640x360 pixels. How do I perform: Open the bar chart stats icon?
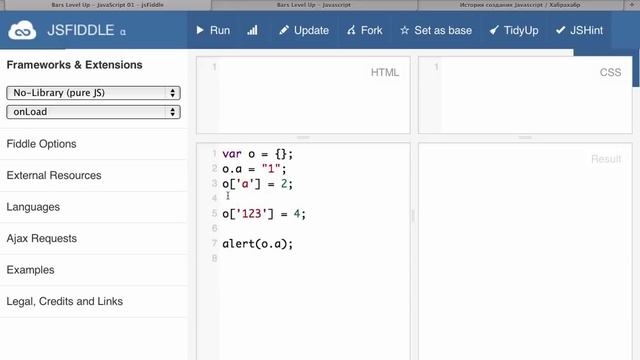pos(252,30)
